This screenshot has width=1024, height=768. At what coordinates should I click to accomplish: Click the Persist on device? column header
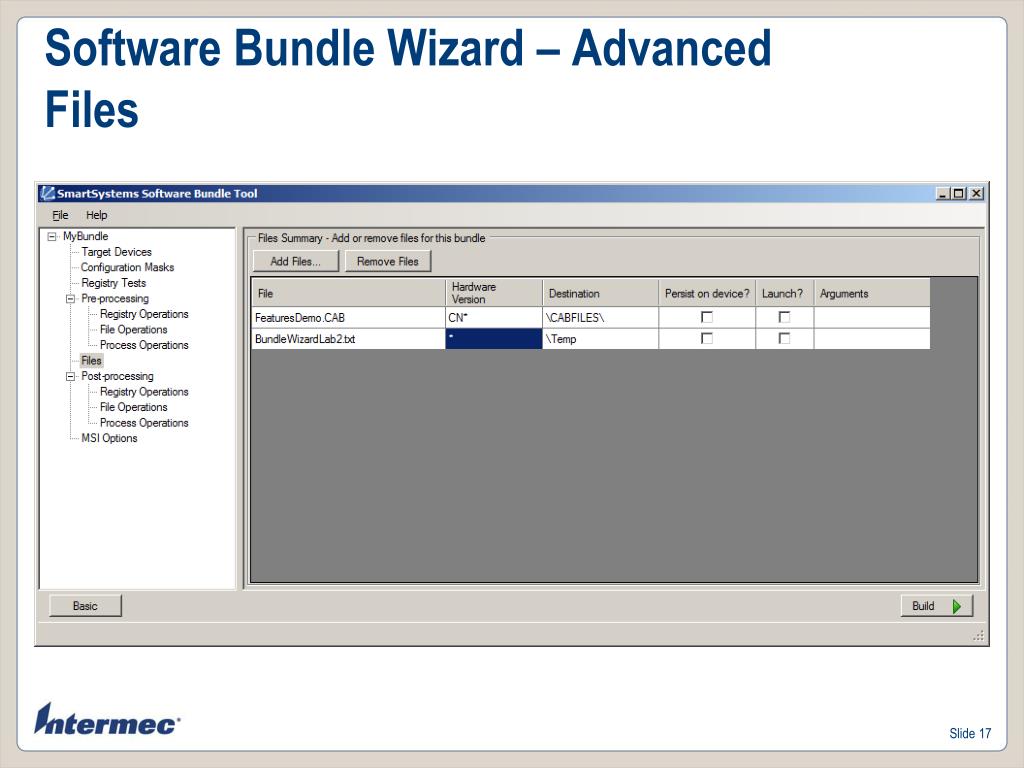point(707,293)
